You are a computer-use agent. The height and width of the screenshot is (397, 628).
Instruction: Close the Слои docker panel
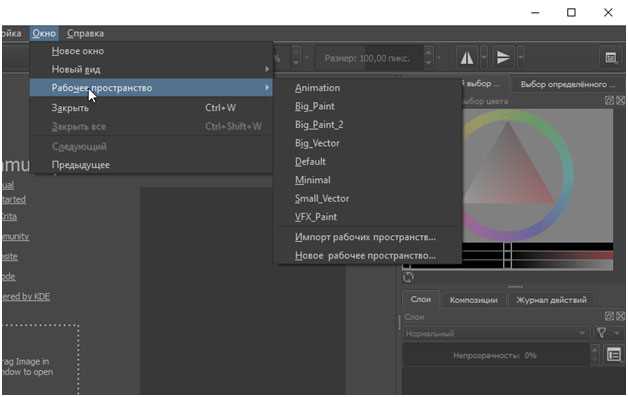click(x=620, y=316)
